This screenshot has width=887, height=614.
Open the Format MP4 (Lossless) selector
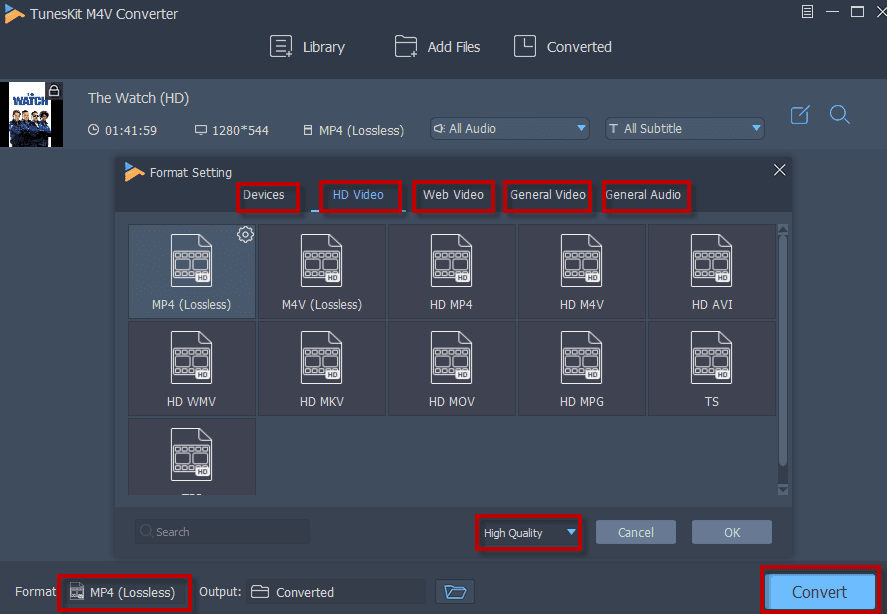[x=125, y=592]
